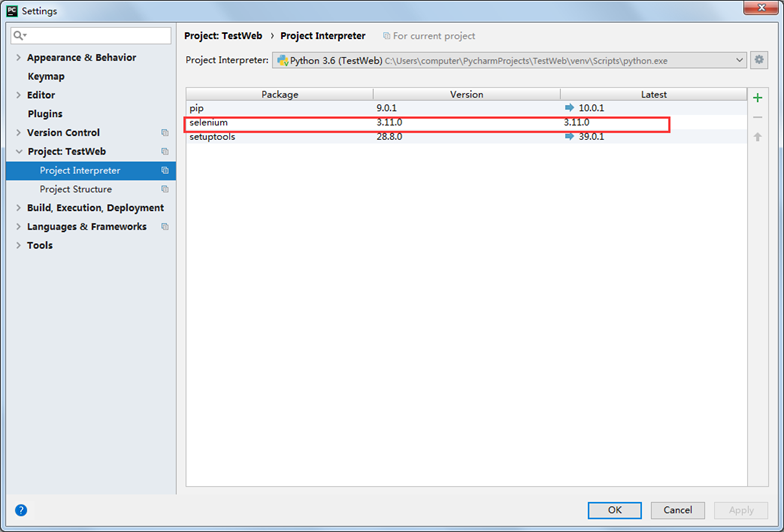Expand the Editor section
This screenshot has height=532, width=784.
tap(18, 95)
